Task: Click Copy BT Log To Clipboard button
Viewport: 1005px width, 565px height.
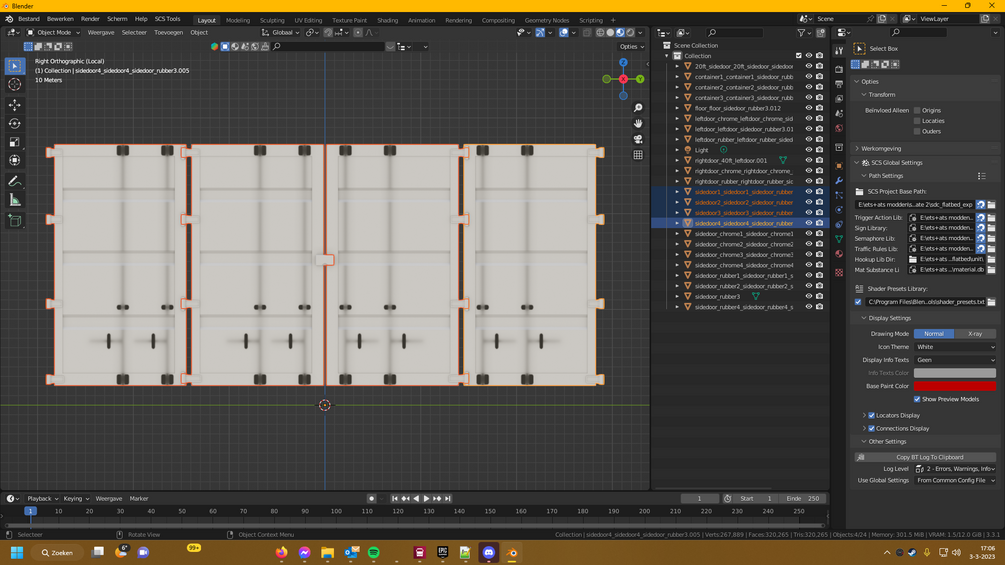Action: pos(930,457)
